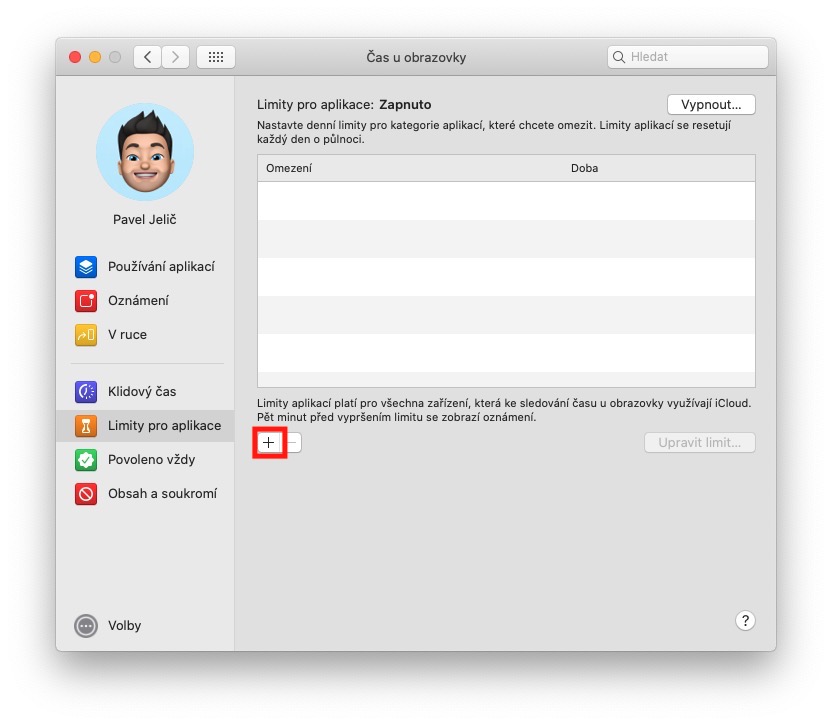Image resolution: width=832 pixels, height=725 pixels.
Task: Open Klidový čas section
Action: pos(142,392)
